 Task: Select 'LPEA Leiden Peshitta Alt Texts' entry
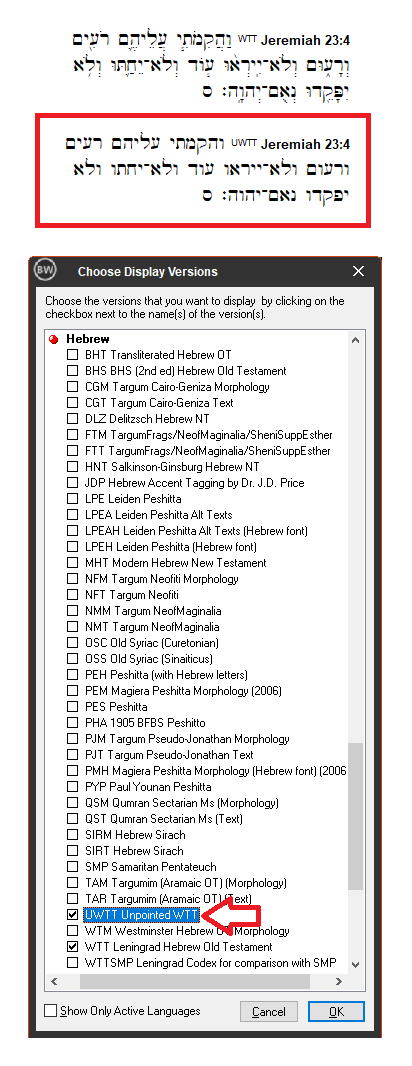pyautogui.click(x=158, y=515)
